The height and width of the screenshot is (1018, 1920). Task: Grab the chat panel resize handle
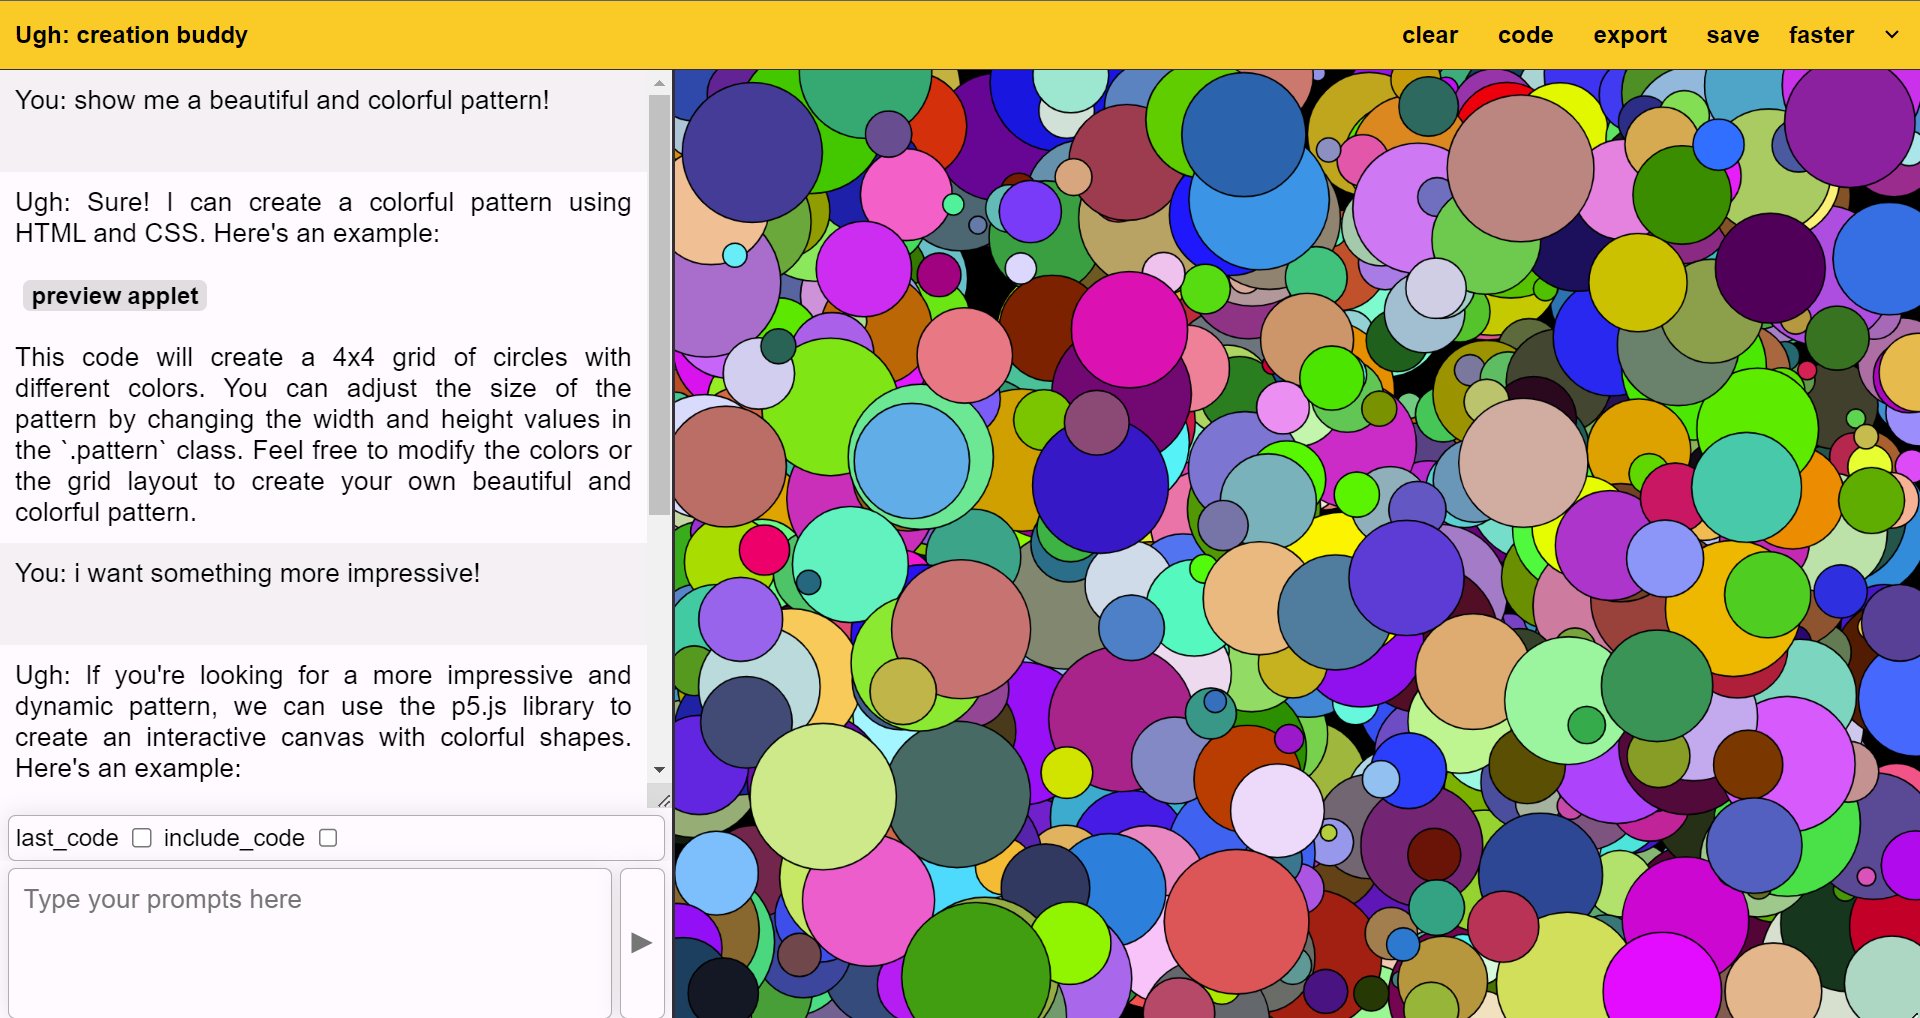tap(663, 800)
